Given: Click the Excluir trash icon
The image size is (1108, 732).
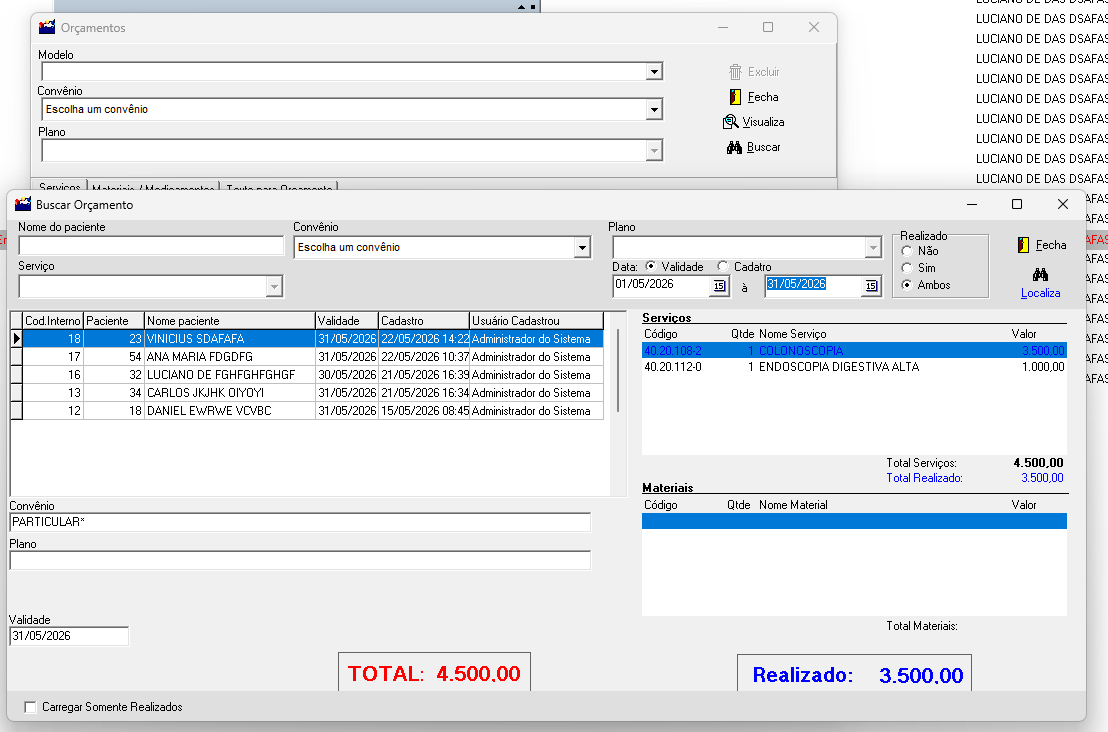Looking at the screenshot, I should click(x=736, y=72).
